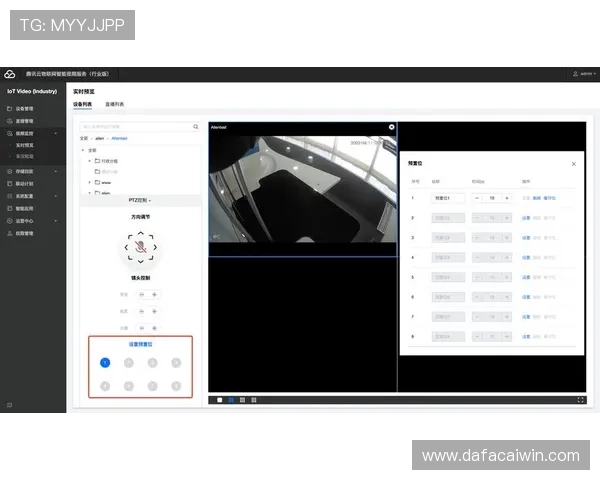600x480 pixels.
Task: Click 设置 link in preset row 8
Action: click(526, 336)
